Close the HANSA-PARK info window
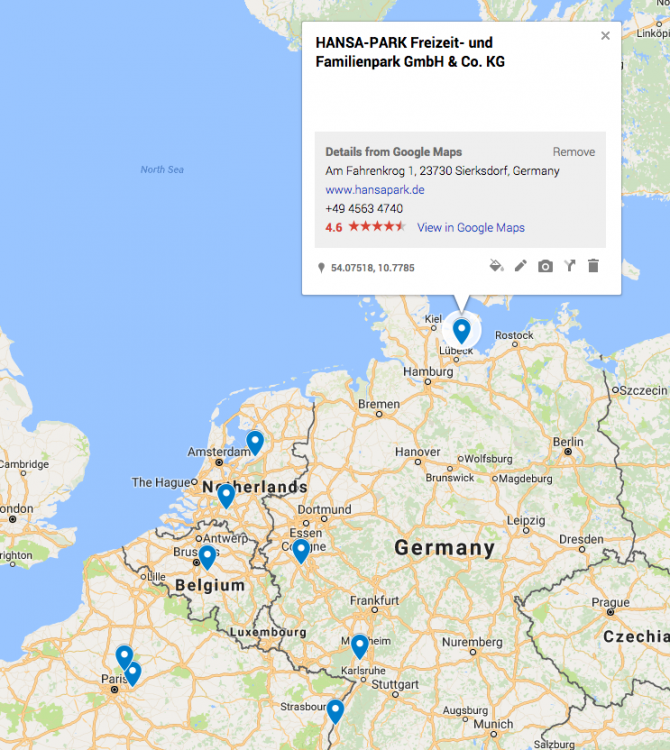670x750 pixels. [605, 36]
